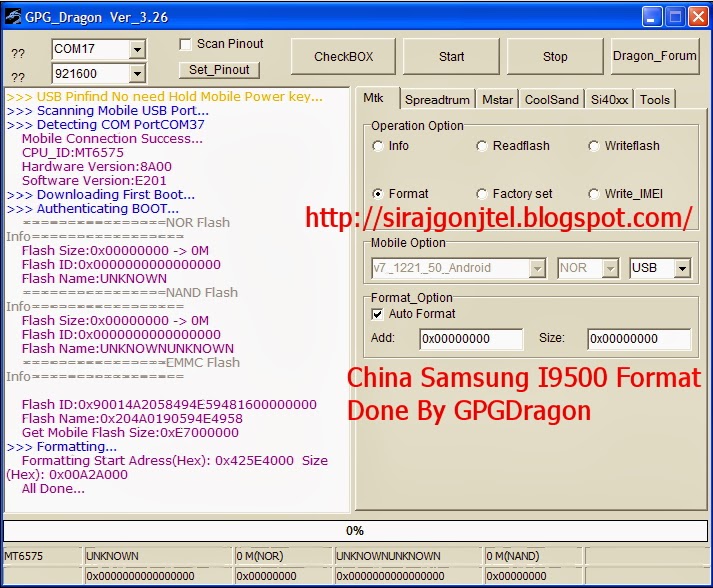This screenshot has height=588, width=713.
Task: Click the 'CPU_ID:MT6575' log line
Action: pyautogui.click(x=73, y=153)
